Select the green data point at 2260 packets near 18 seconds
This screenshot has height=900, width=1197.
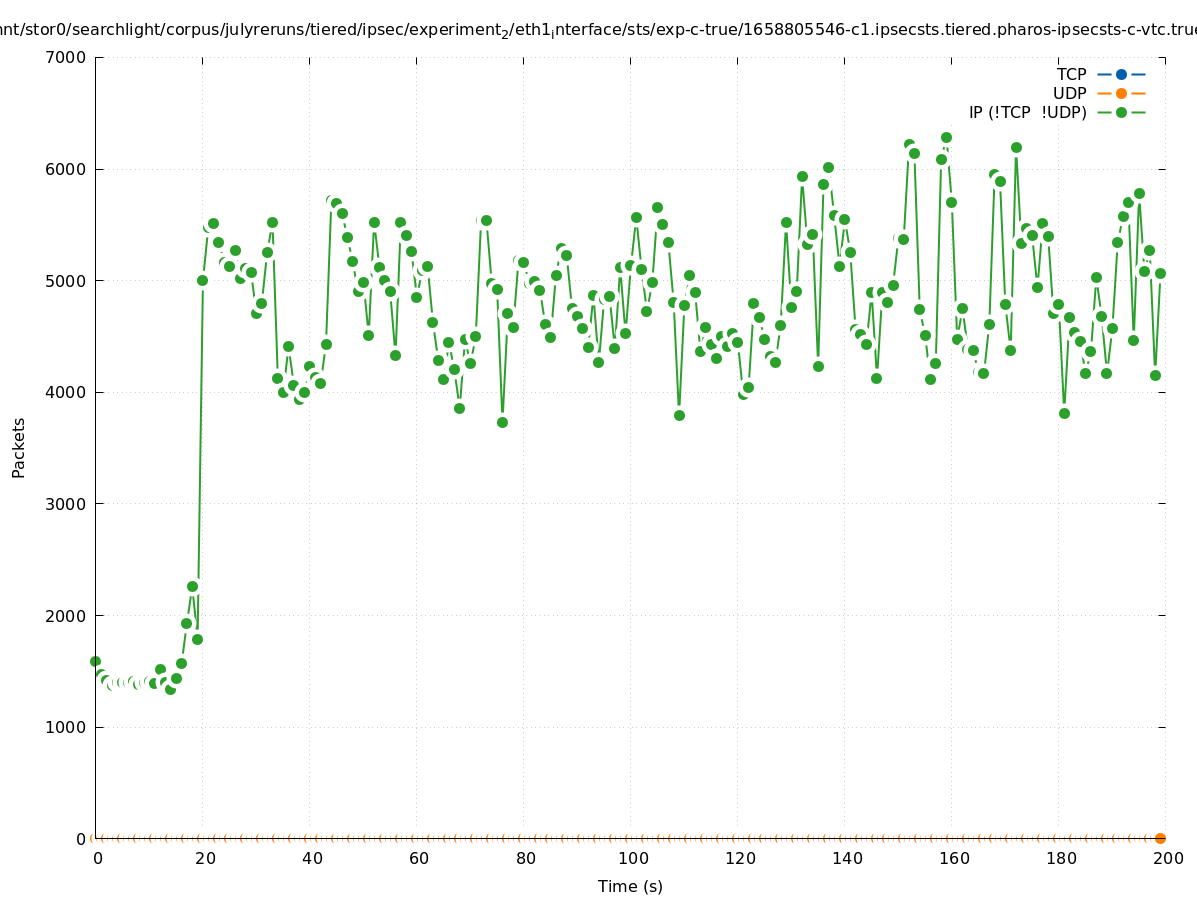192,586
